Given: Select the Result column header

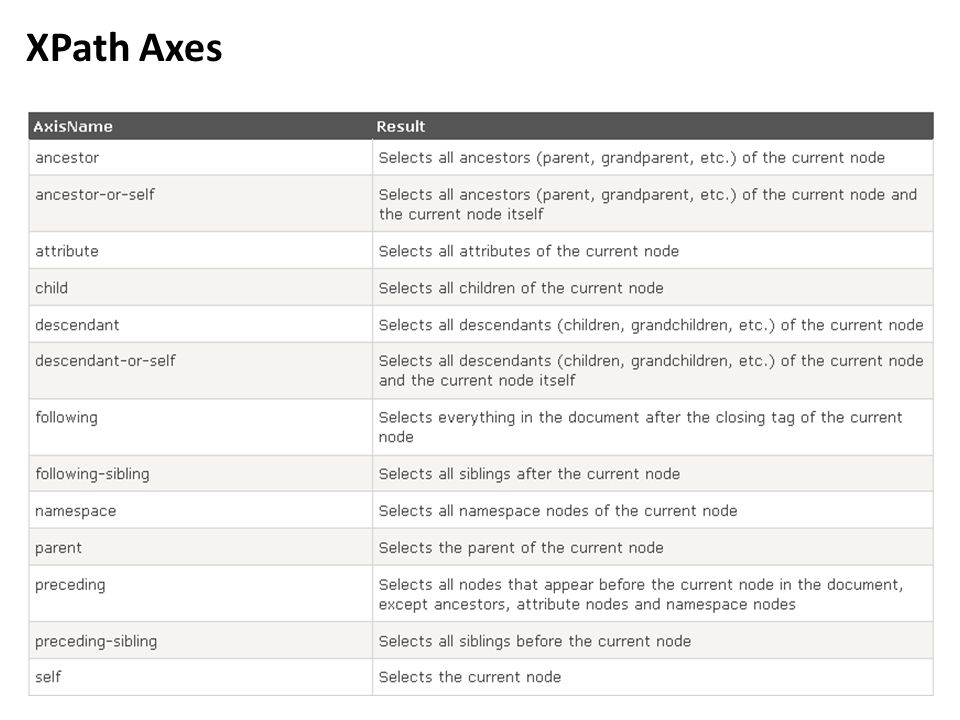Looking at the screenshot, I should coord(400,127).
